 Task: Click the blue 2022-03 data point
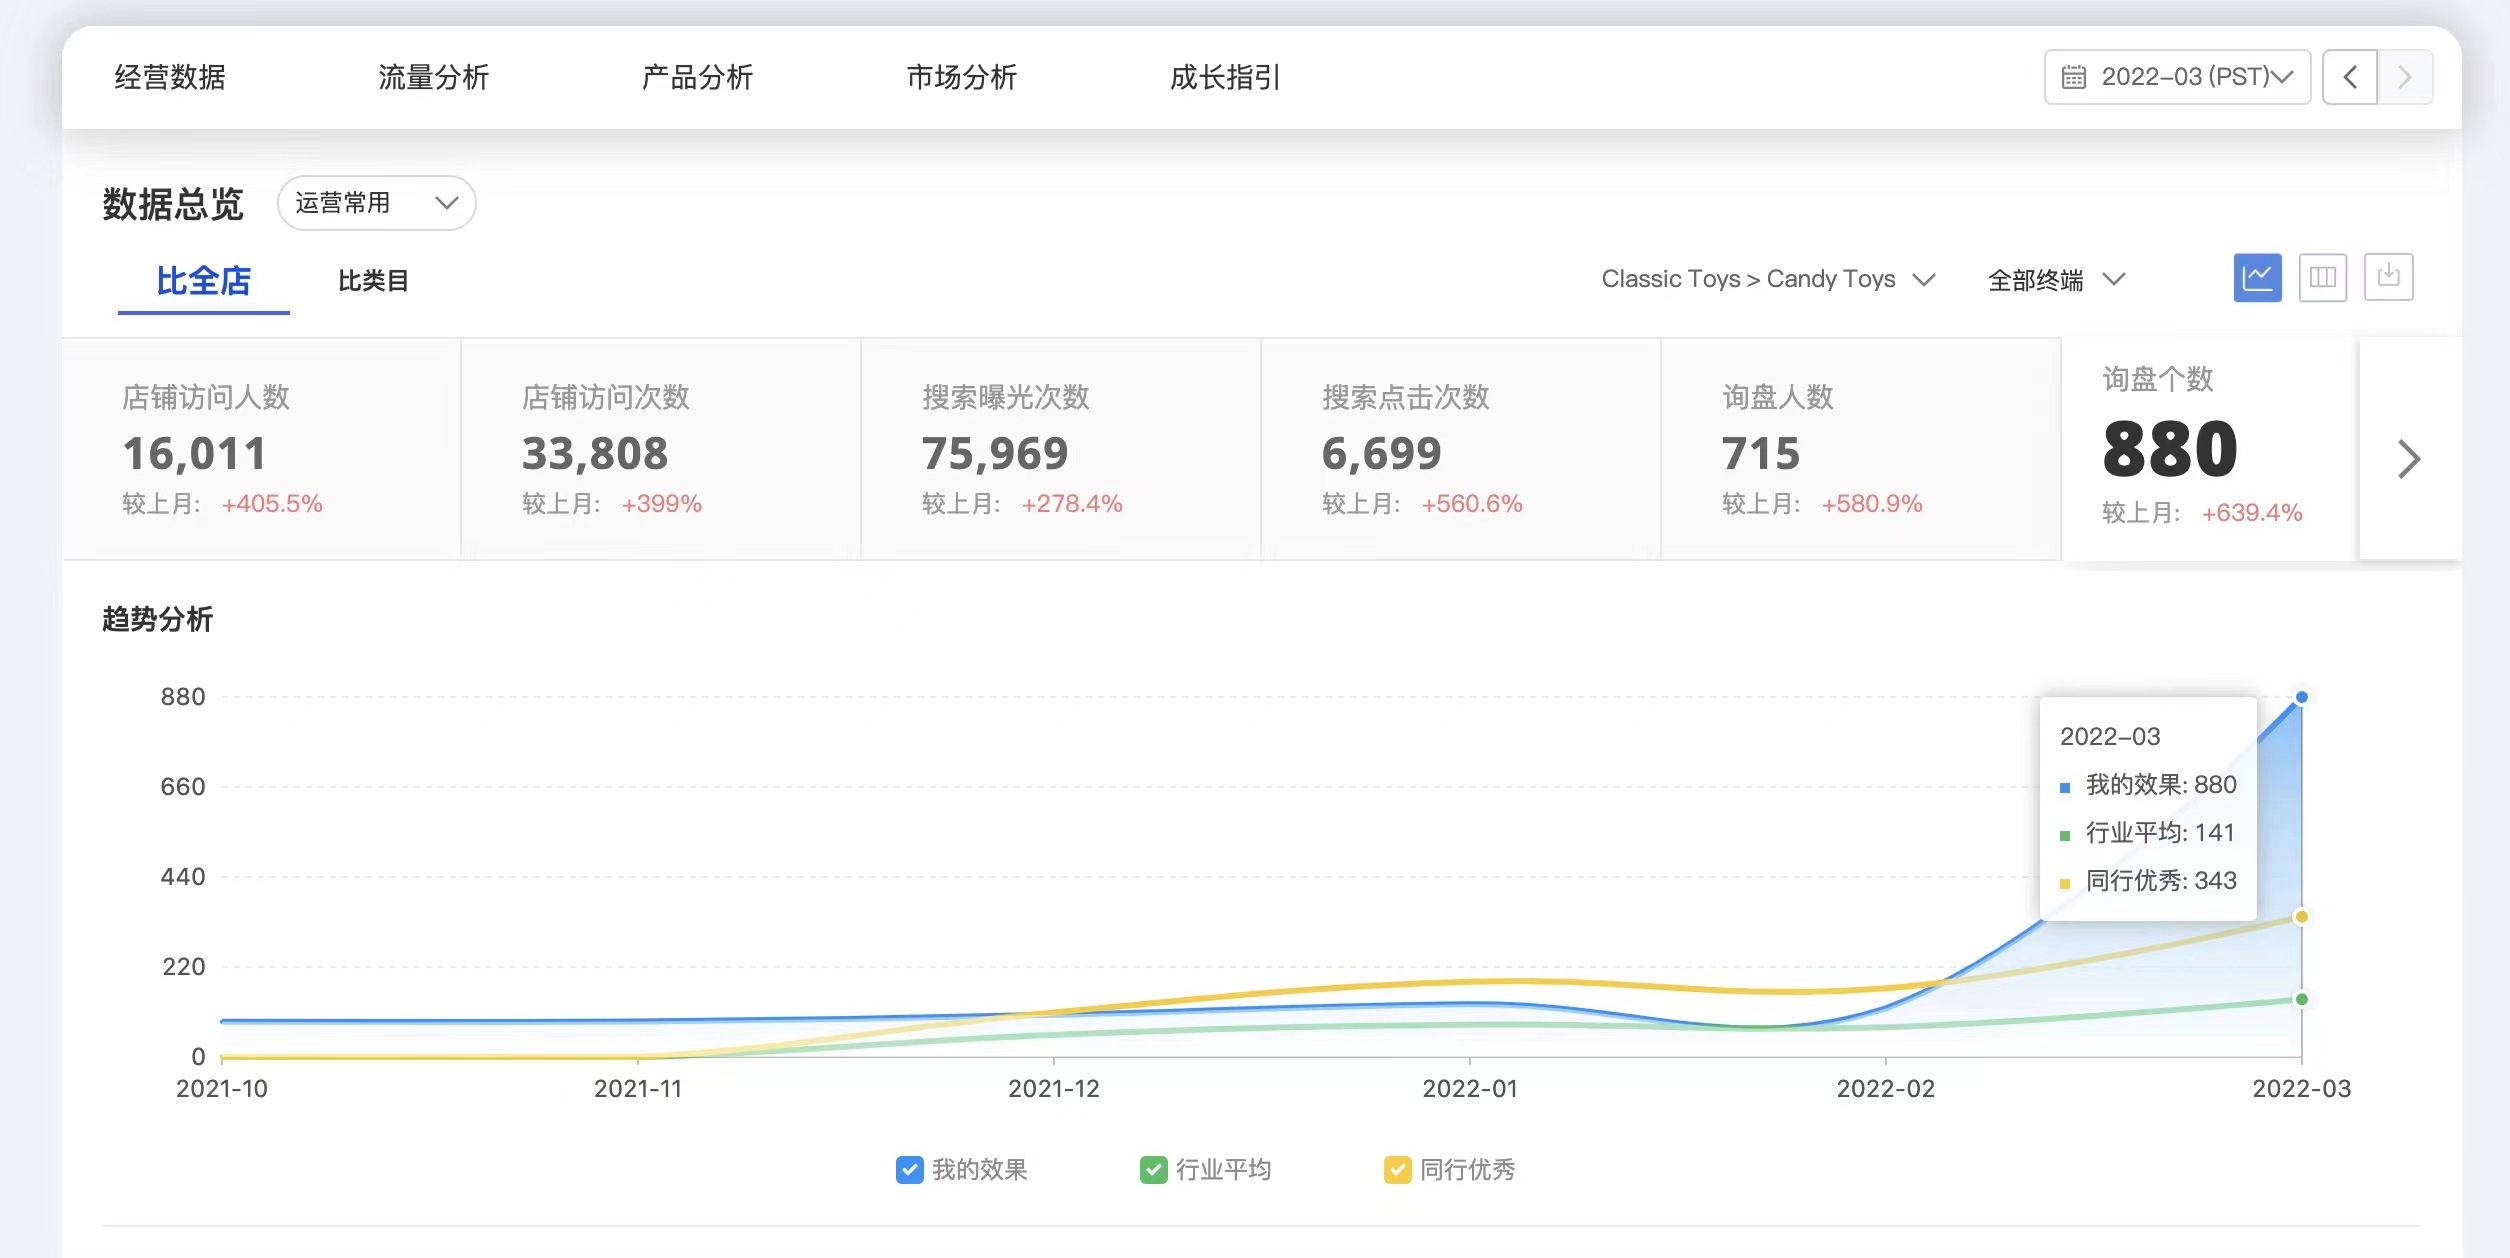click(x=2301, y=697)
